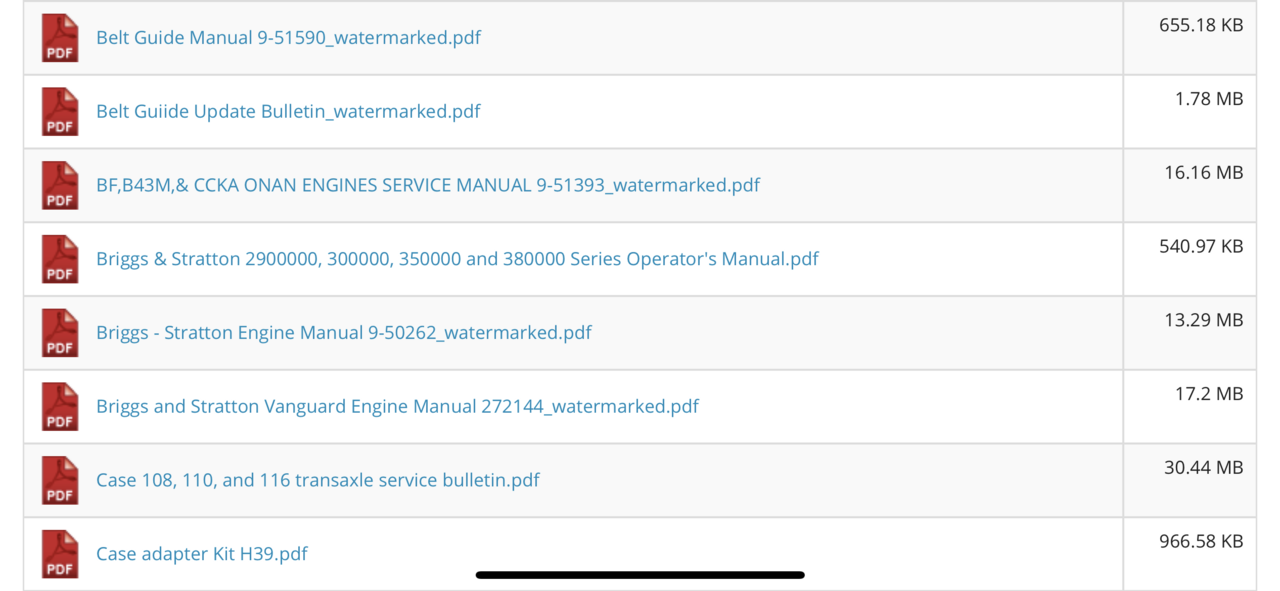Tap the PDF icon for Briggs & Stratton Operator's Manual
The height and width of the screenshot is (591, 1280).
[60, 259]
